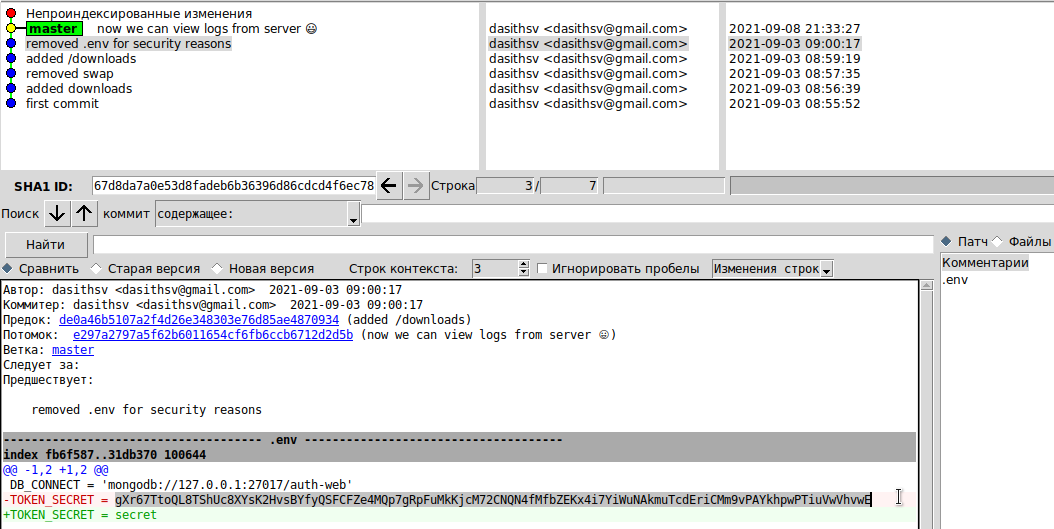Click the yellow master commit graph node
This screenshot has height=529, width=1054.
[11, 29]
